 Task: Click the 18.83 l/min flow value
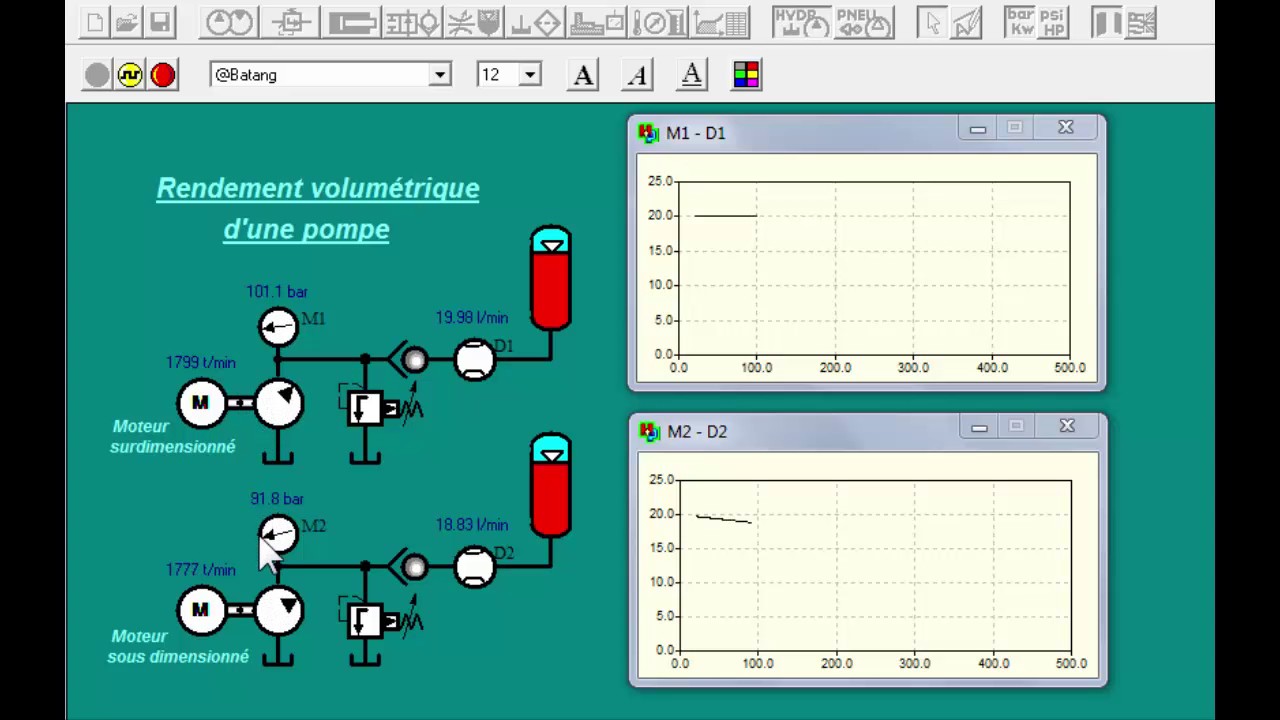[x=472, y=525]
